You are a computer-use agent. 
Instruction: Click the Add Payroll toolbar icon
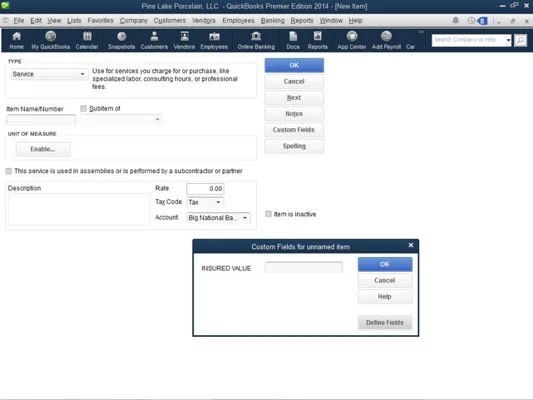tap(386, 40)
